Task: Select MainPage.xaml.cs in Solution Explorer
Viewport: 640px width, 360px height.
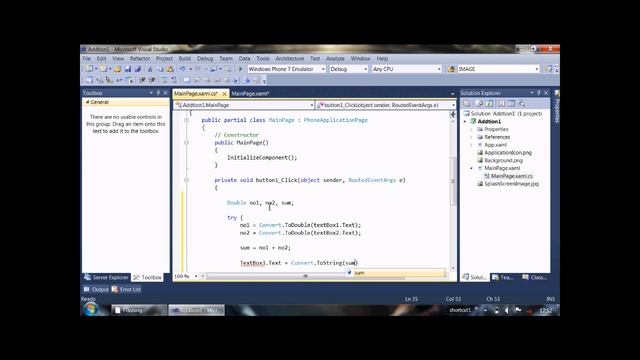Action: pos(512,176)
